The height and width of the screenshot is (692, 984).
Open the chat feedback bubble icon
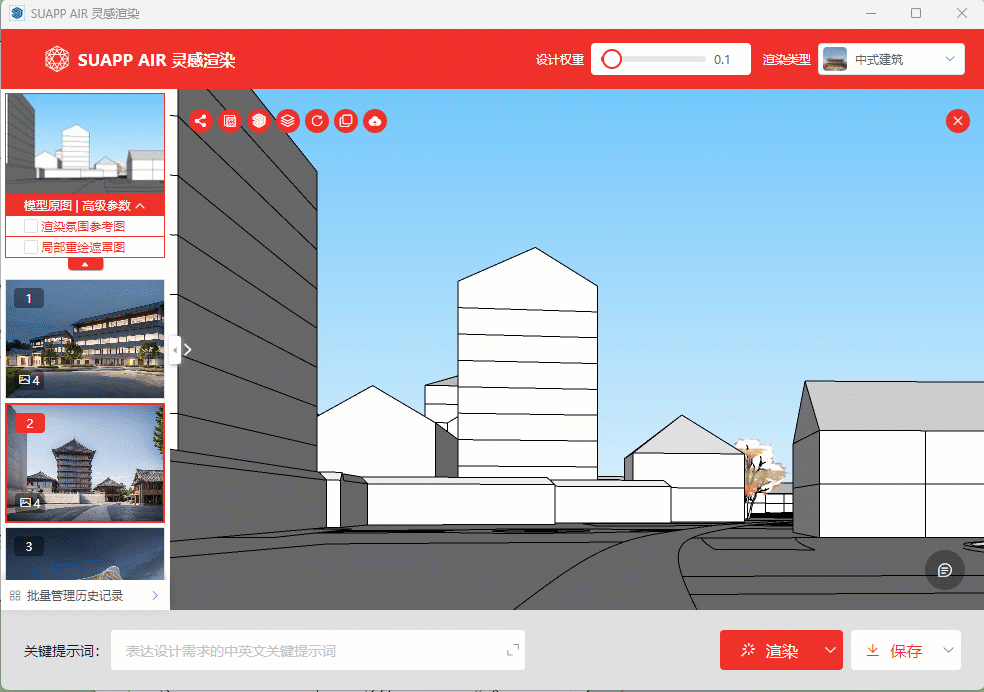[944, 570]
